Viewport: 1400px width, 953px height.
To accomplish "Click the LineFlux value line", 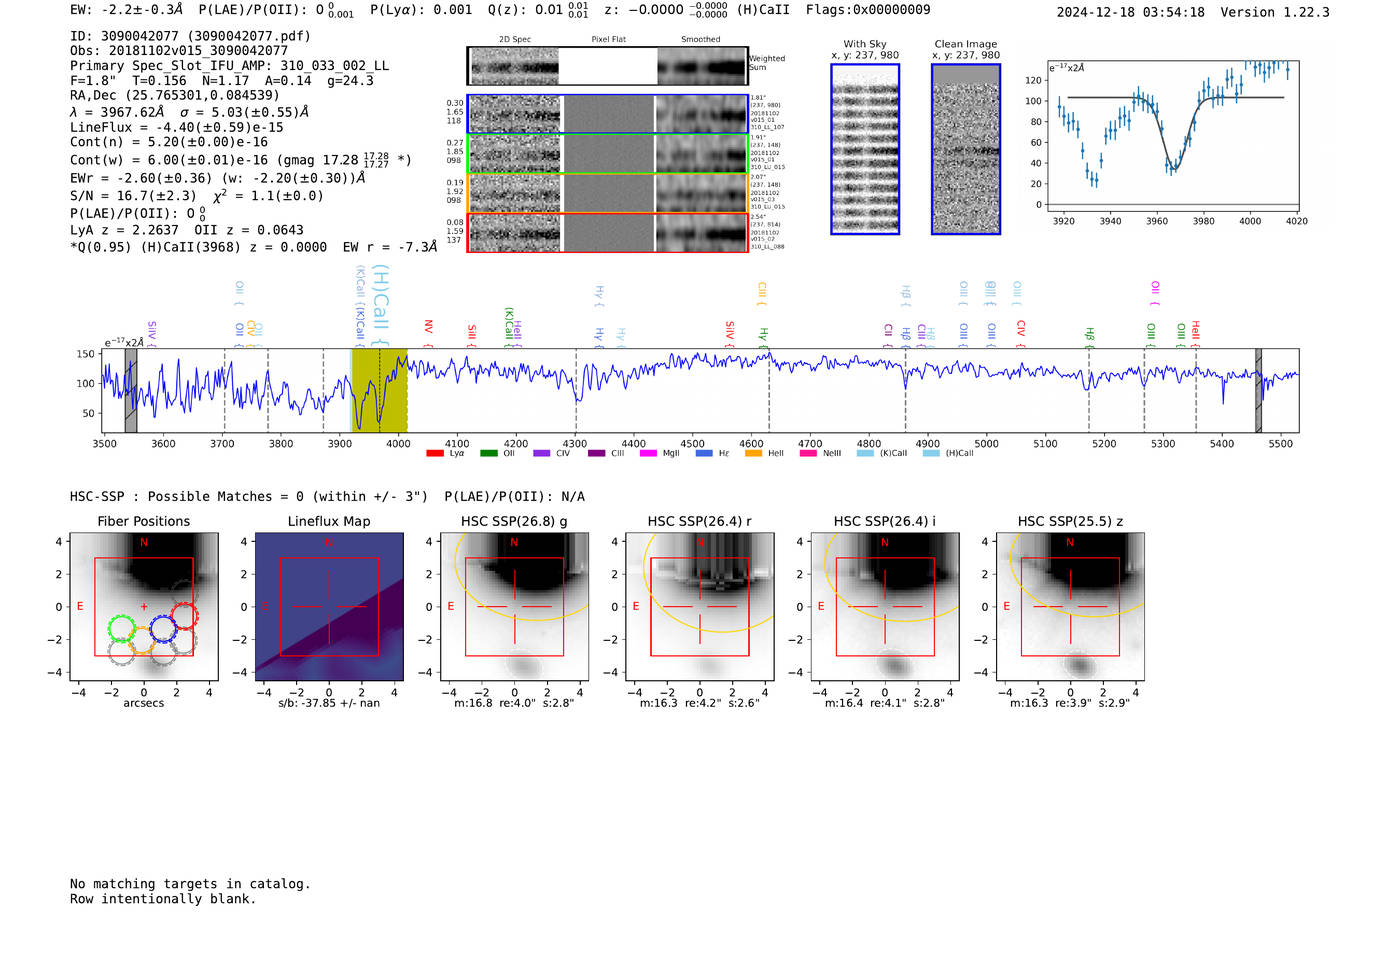I will 177,128.
